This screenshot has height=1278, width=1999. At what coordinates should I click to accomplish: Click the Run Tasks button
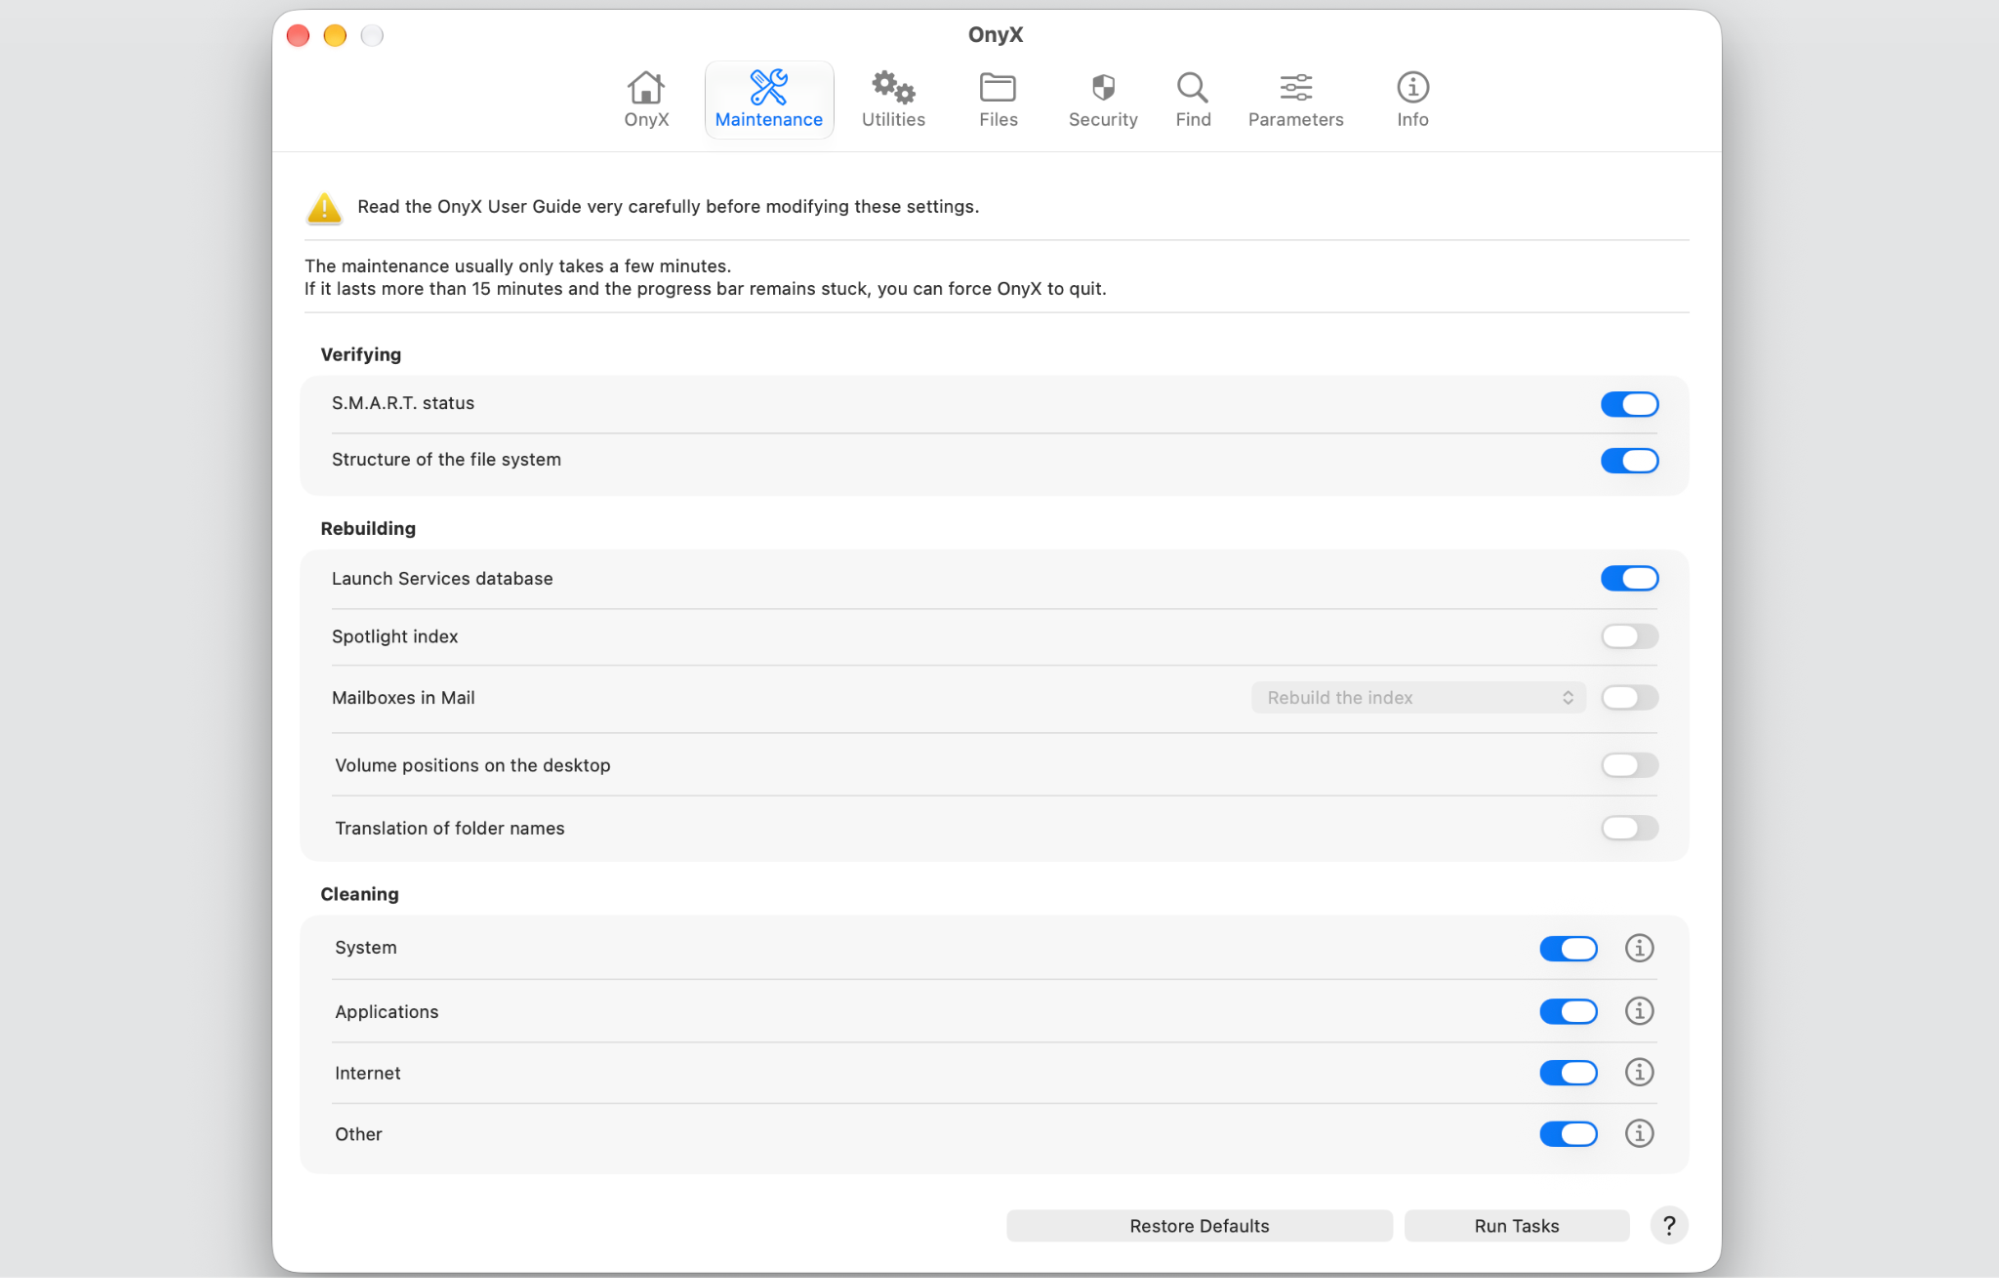[1516, 1226]
